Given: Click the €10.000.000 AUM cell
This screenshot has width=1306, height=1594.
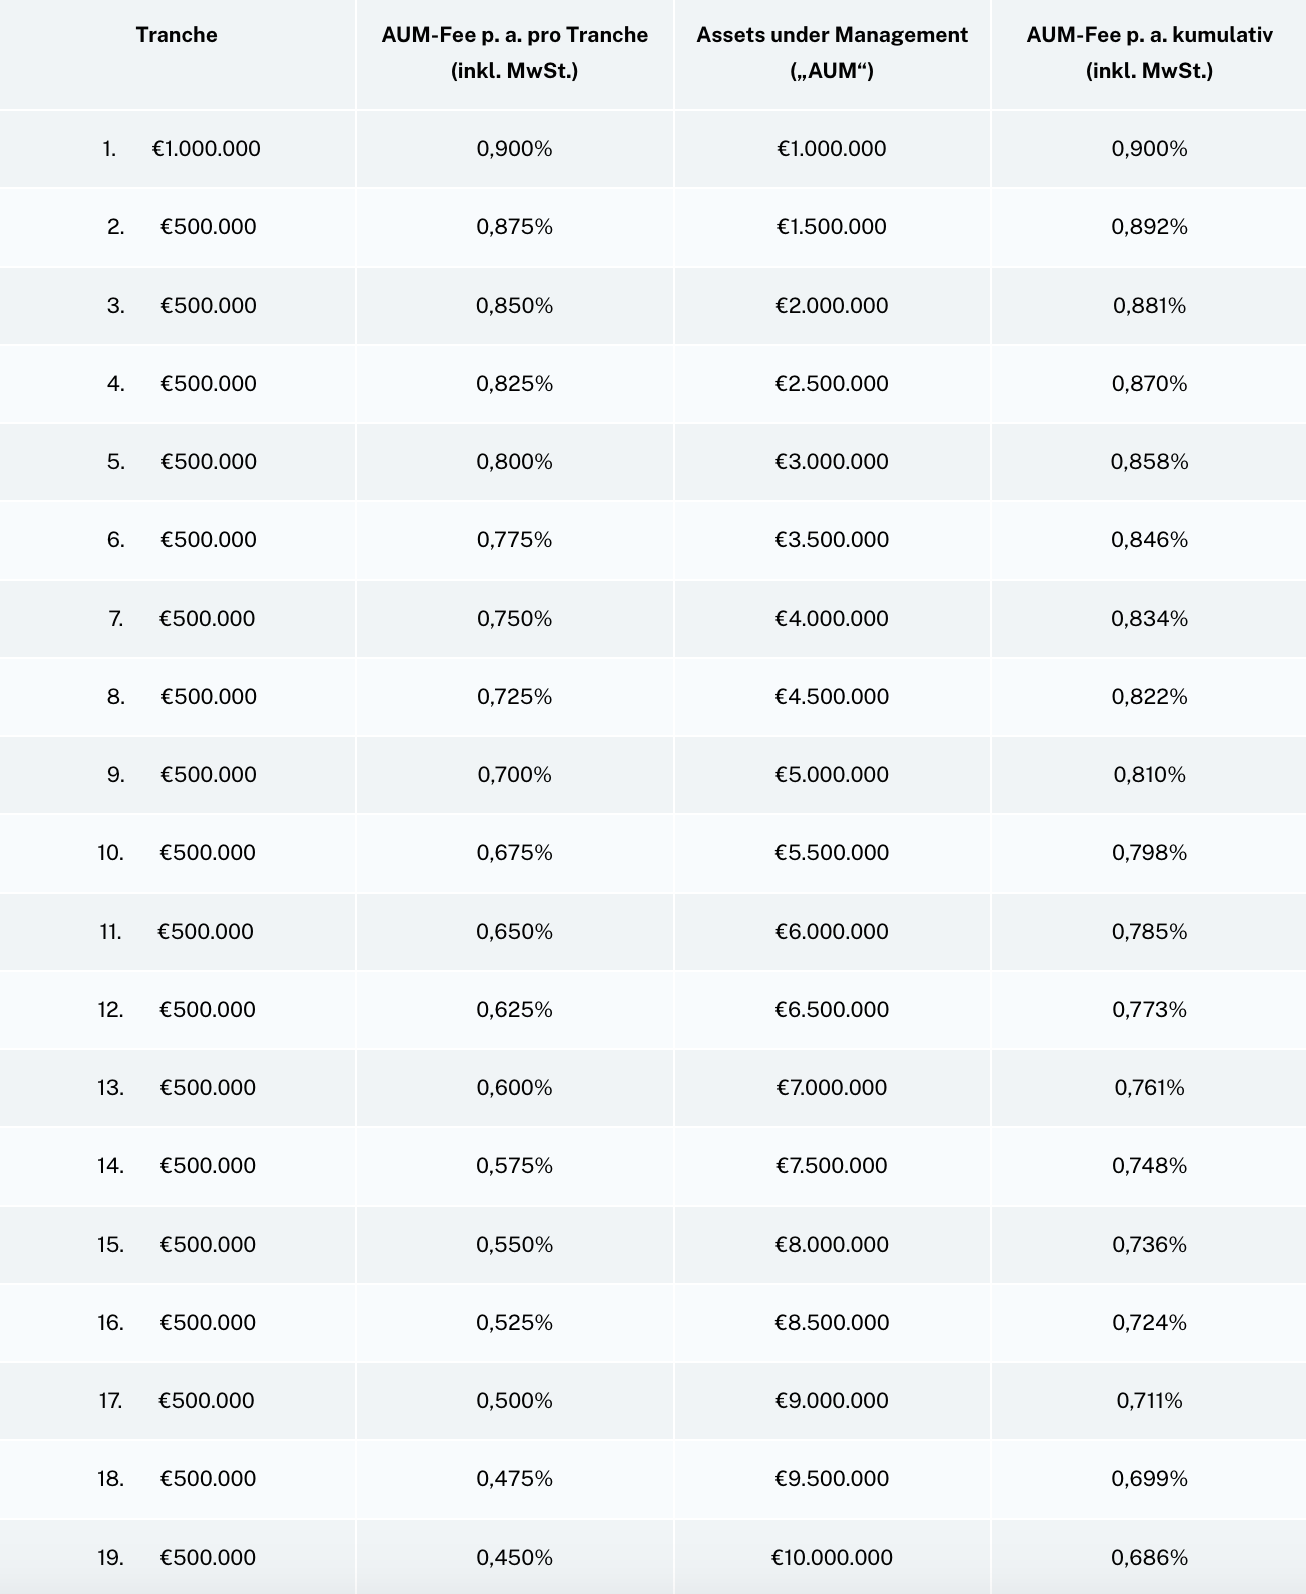Looking at the screenshot, I should pos(832,1557).
